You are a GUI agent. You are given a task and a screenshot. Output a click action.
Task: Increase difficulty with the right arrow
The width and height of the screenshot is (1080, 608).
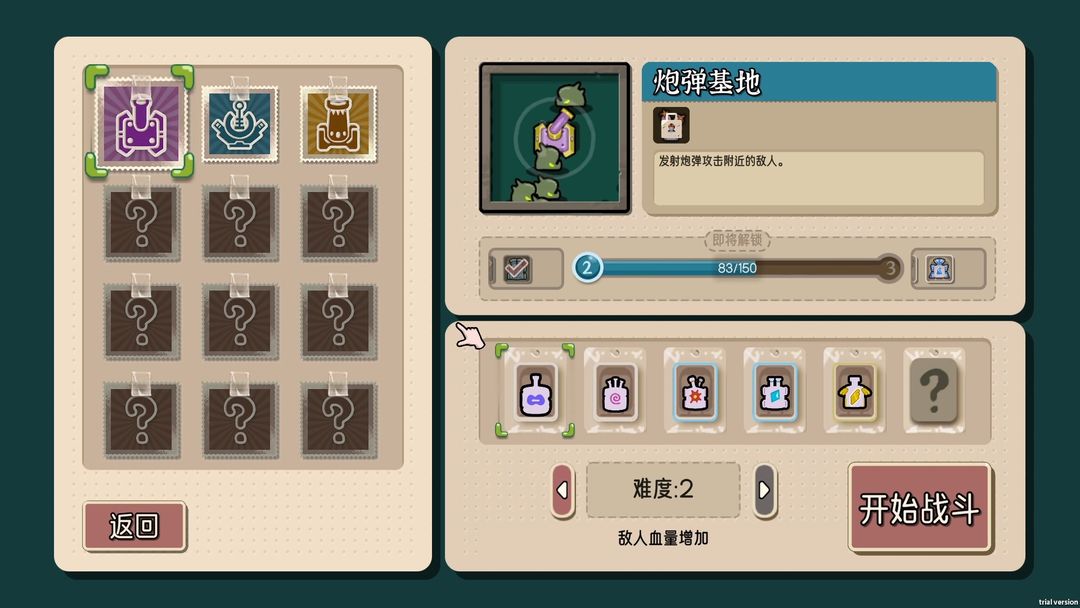(765, 490)
